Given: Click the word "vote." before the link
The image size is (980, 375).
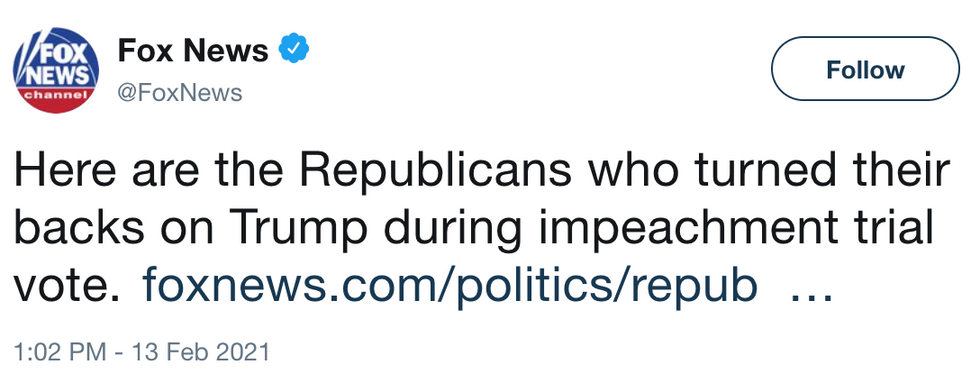Looking at the screenshot, I should point(67,286).
